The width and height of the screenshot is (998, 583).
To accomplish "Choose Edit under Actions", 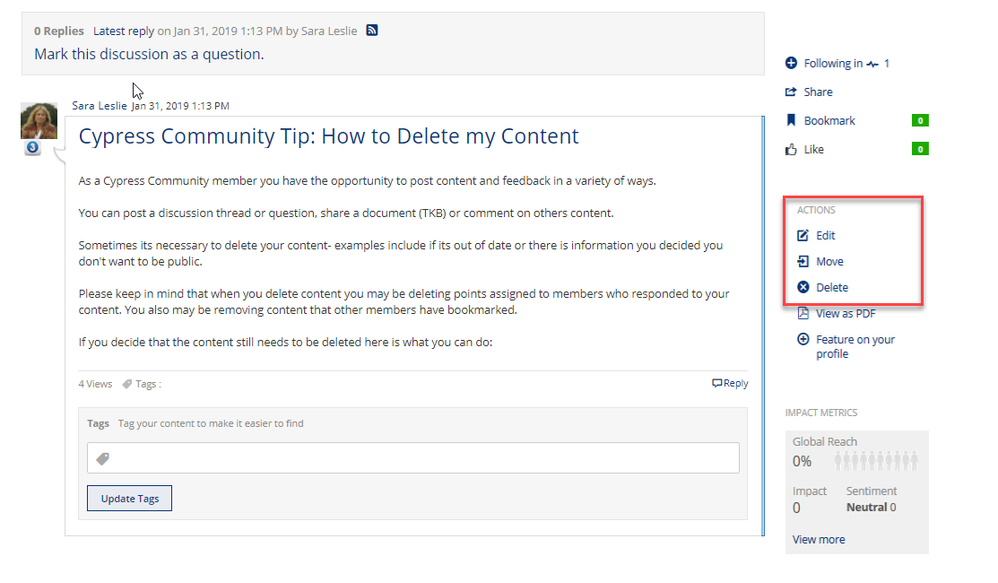I will [826, 235].
